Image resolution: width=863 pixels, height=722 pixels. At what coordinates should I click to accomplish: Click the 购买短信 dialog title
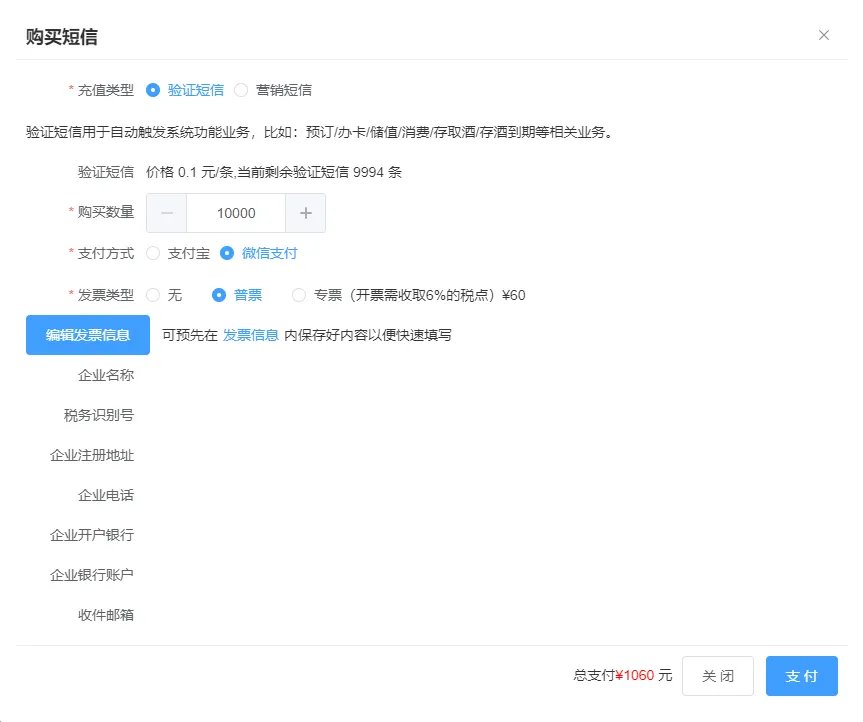pyautogui.click(x=62, y=37)
